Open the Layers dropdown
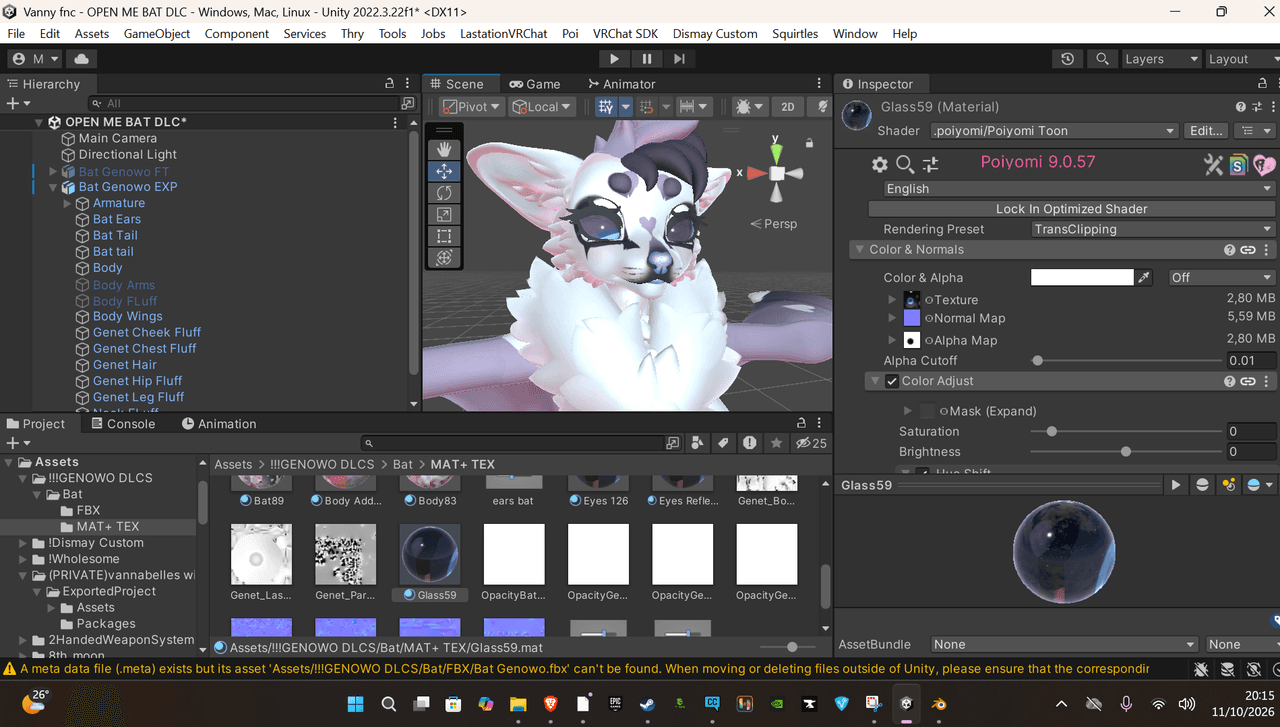 tap(1160, 59)
